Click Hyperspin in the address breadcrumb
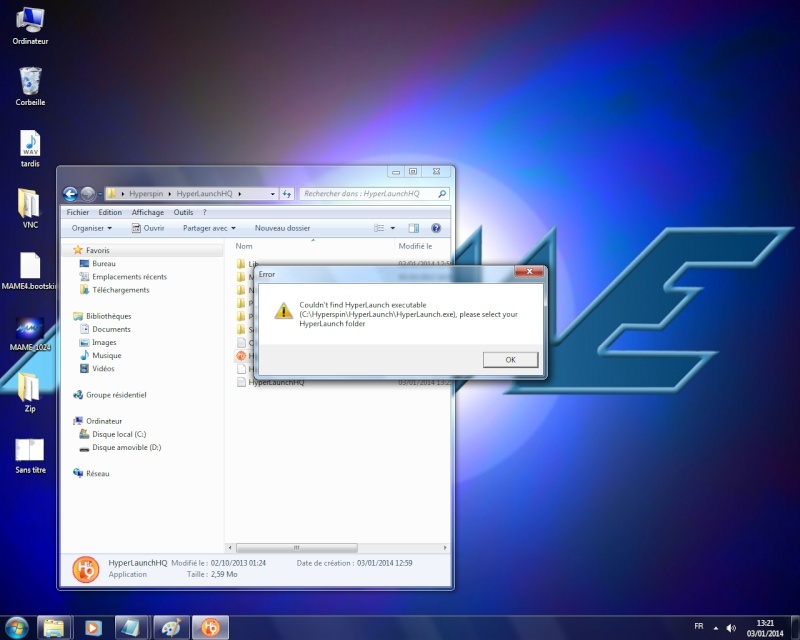The height and width of the screenshot is (640, 800). (x=146, y=194)
